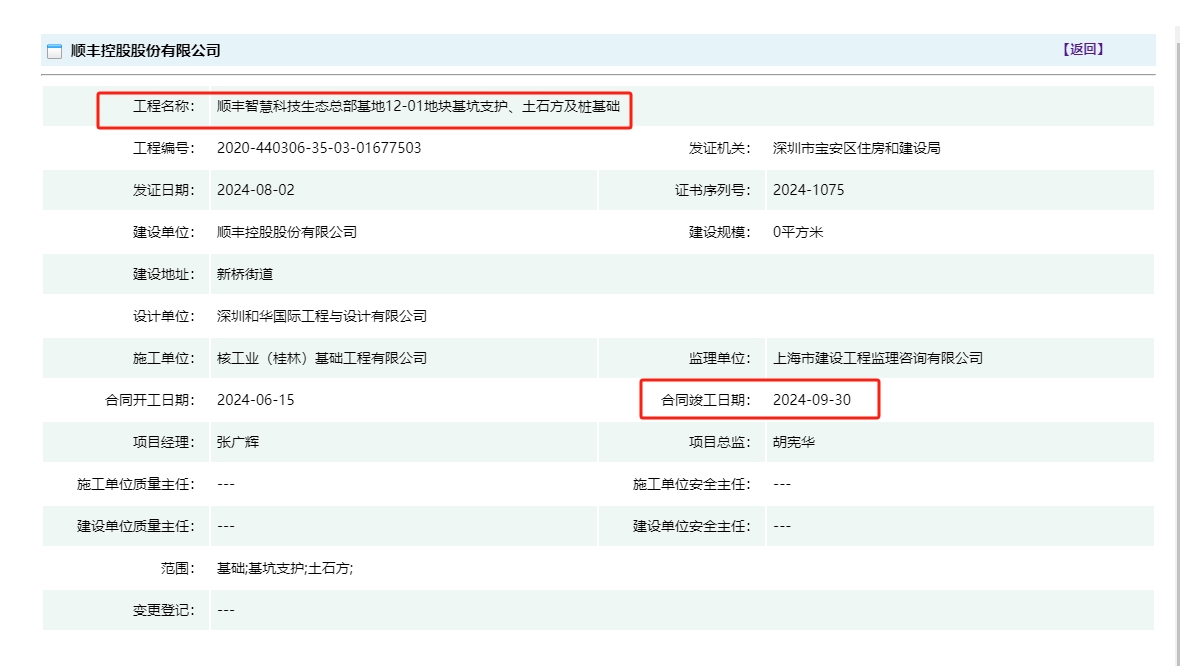Click the scope value 基础;基坑支护;土石方;
The image size is (1180, 666).
[x=285, y=568]
